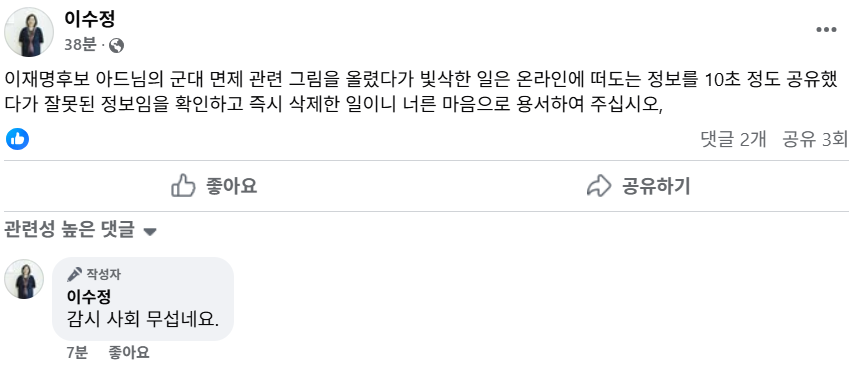
Task: Click the blue like reaction icon
Action: (x=17, y=139)
